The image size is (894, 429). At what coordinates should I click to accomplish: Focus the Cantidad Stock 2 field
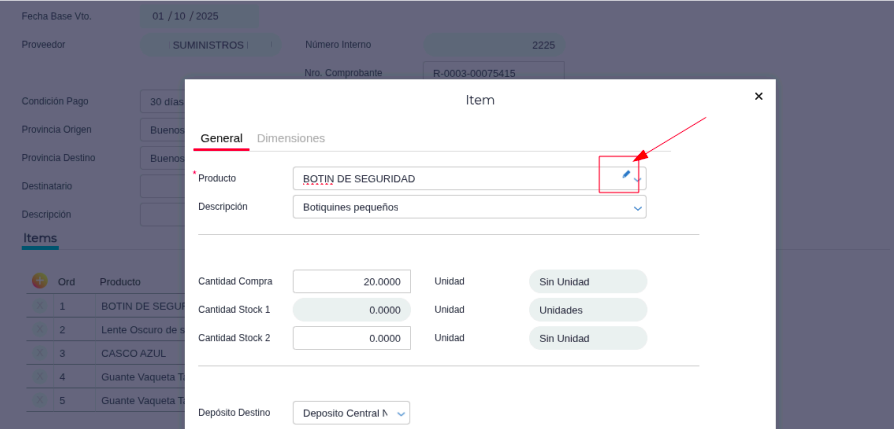click(x=351, y=338)
